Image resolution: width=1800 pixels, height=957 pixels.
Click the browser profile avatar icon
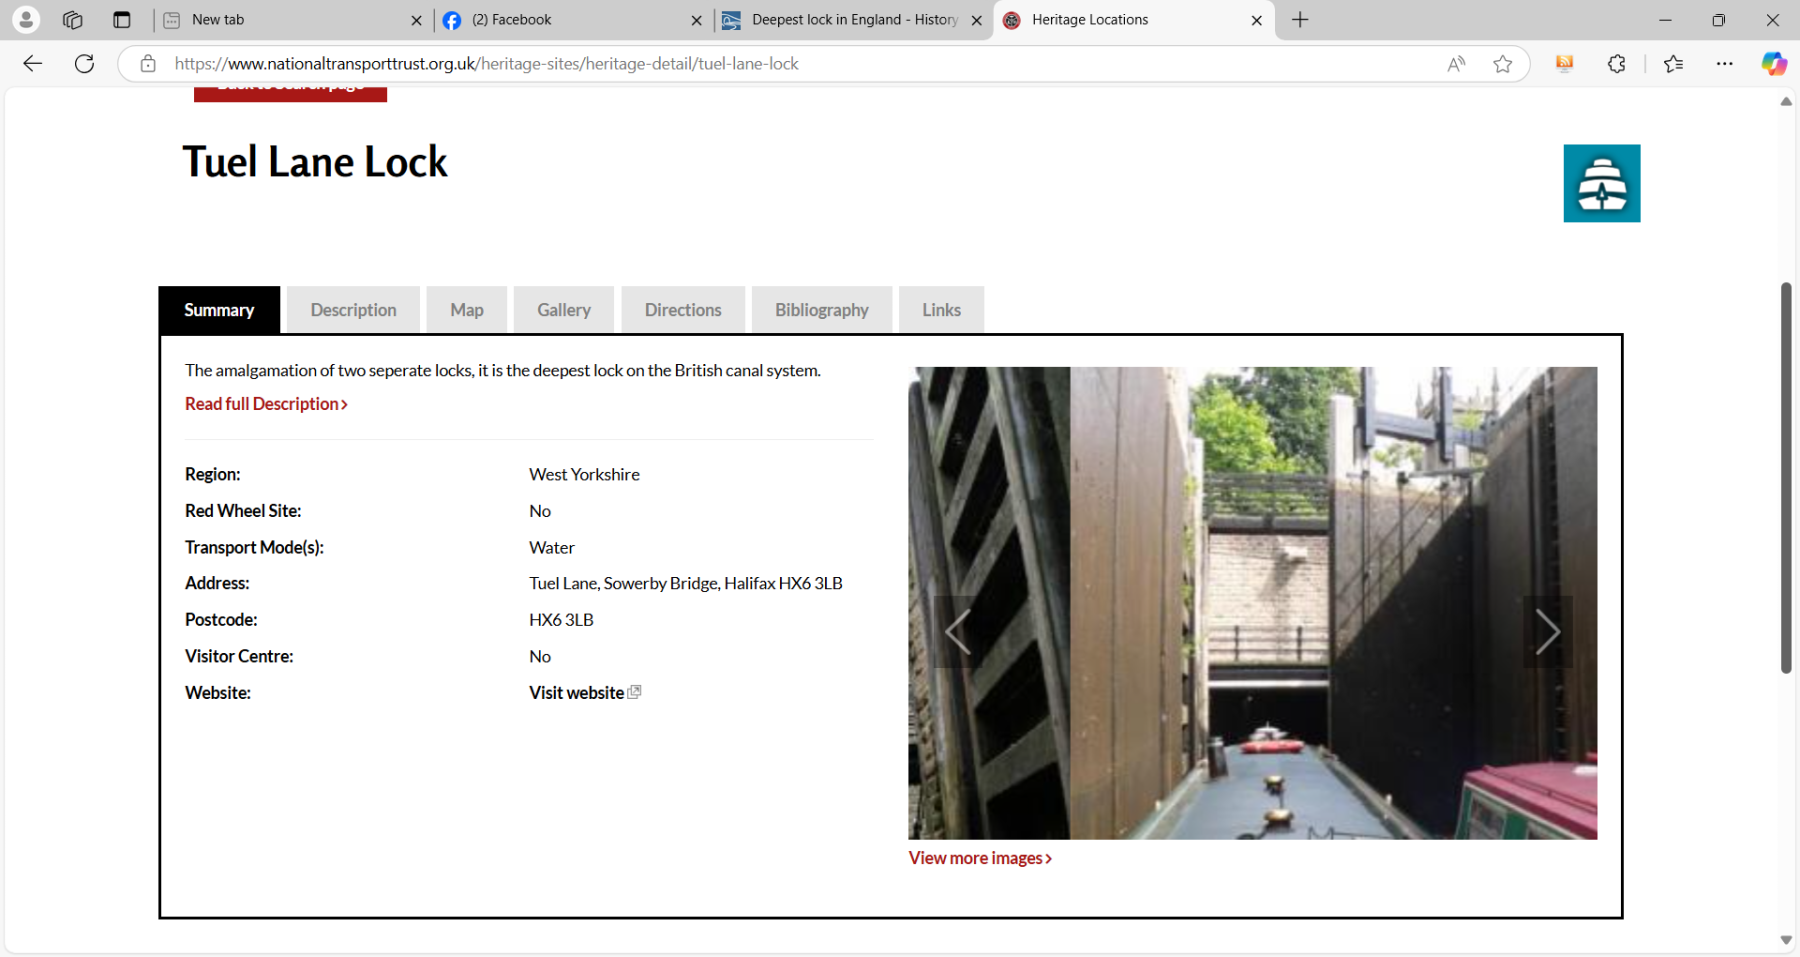coord(26,20)
